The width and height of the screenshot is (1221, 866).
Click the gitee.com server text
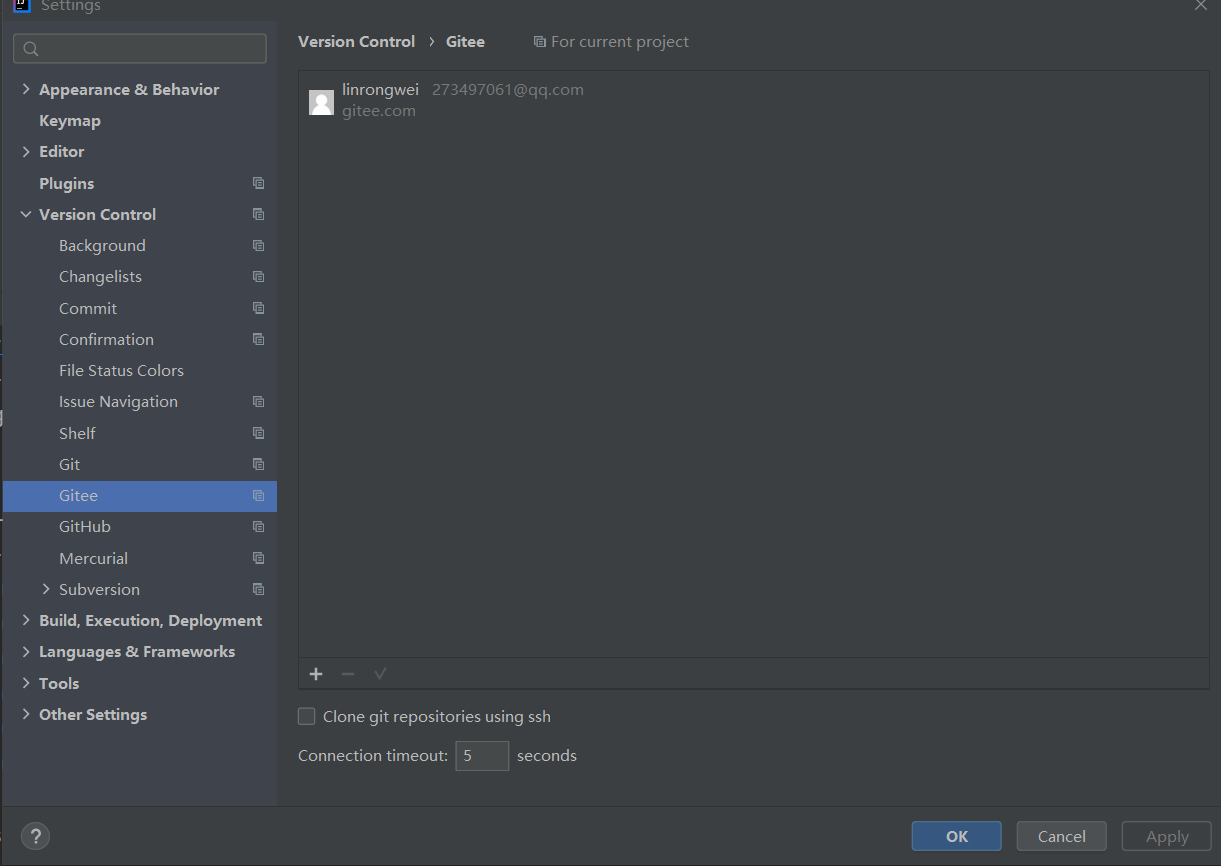click(x=379, y=111)
